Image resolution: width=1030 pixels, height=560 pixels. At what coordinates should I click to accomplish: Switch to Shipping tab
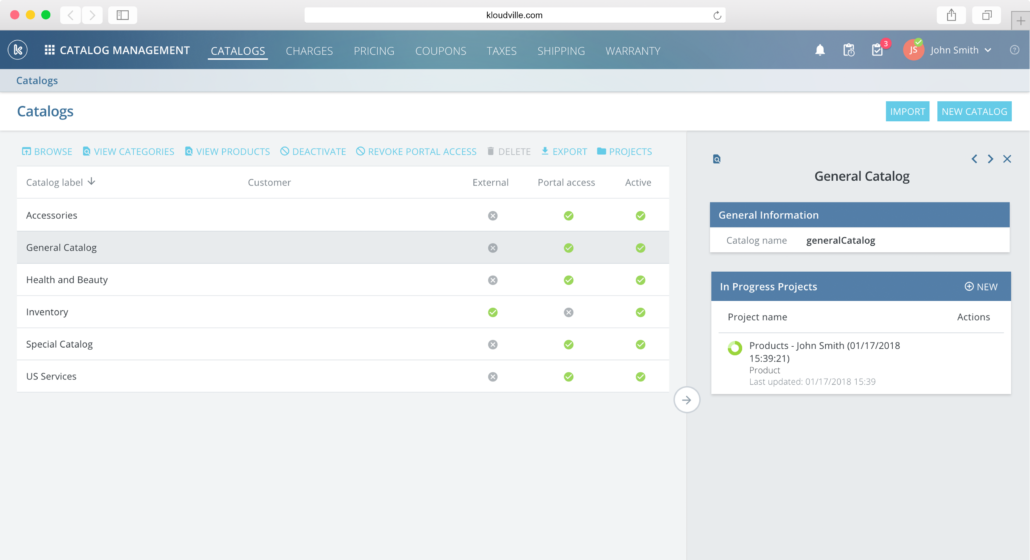561,51
